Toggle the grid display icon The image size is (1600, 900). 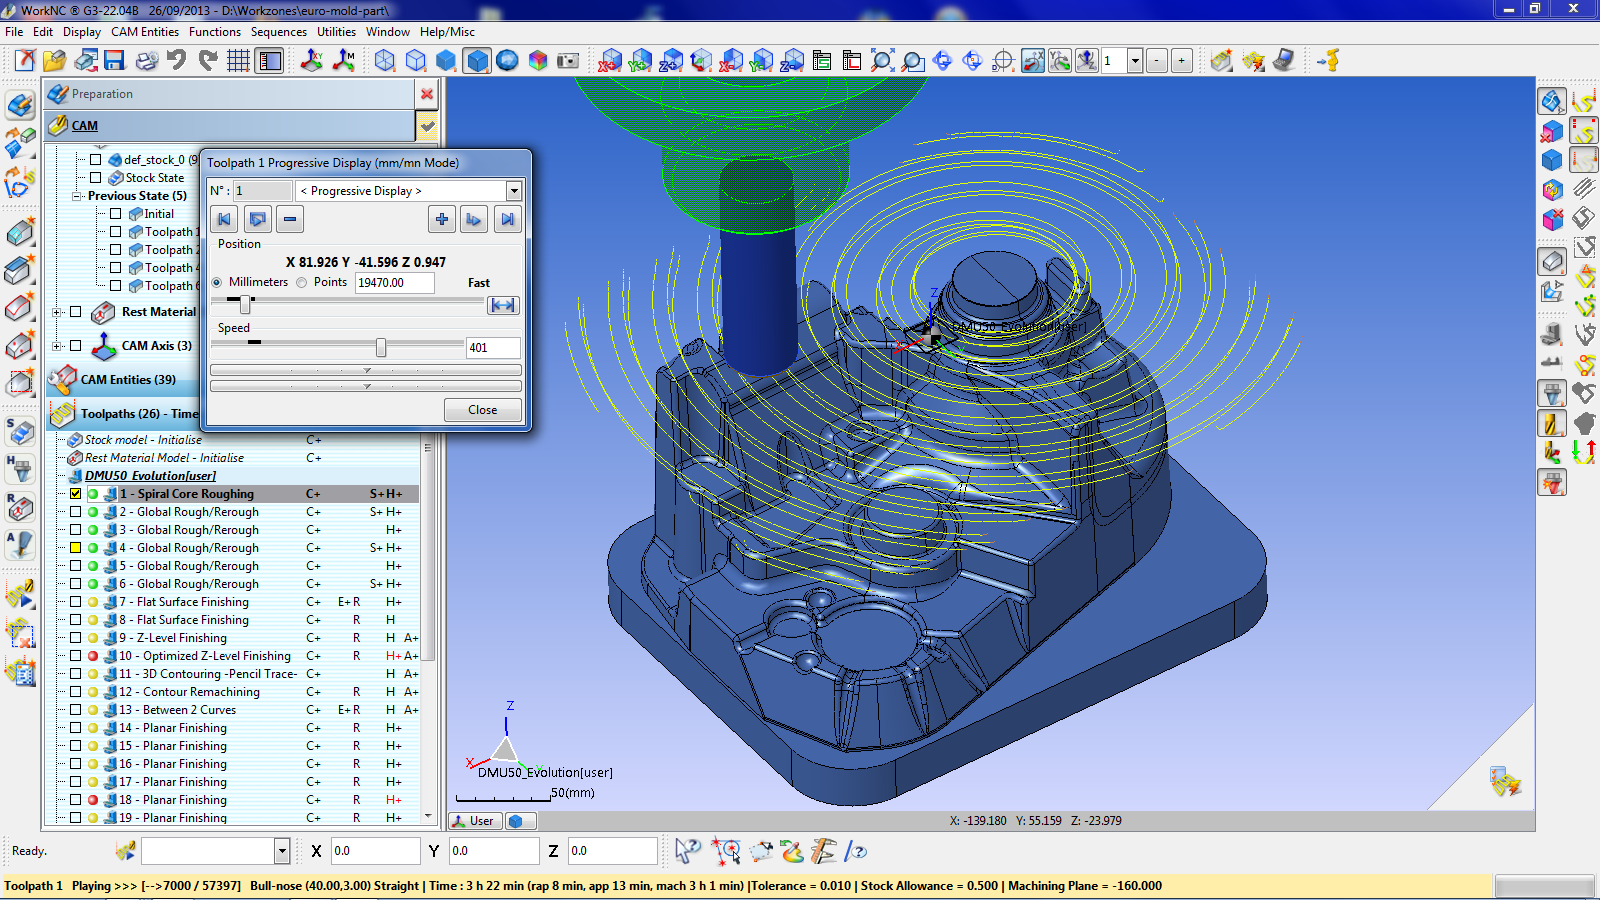[x=238, y=61]
